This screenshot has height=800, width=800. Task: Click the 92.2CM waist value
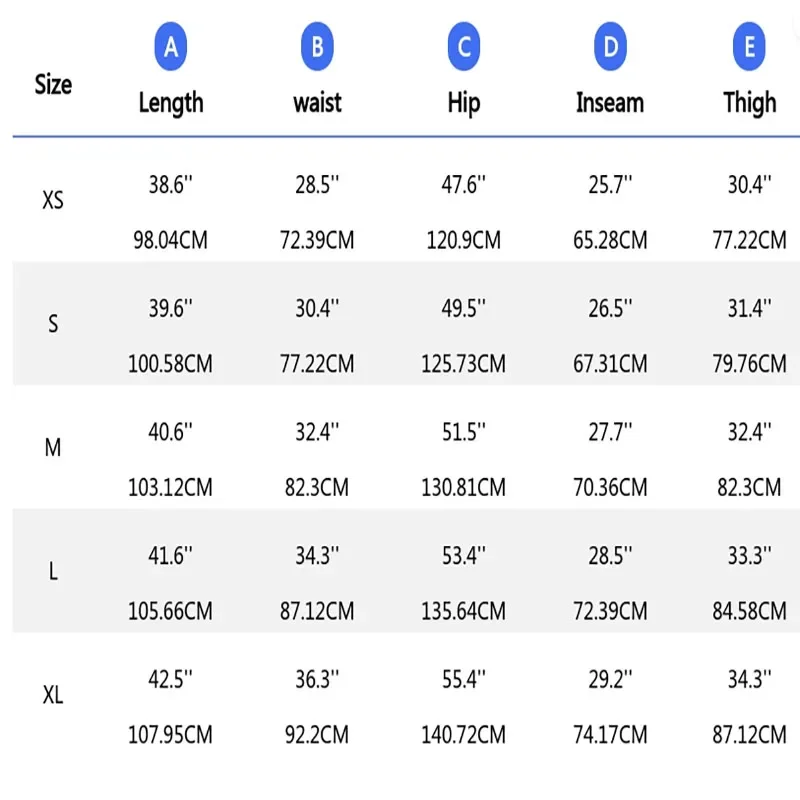[x=317, y=735]
